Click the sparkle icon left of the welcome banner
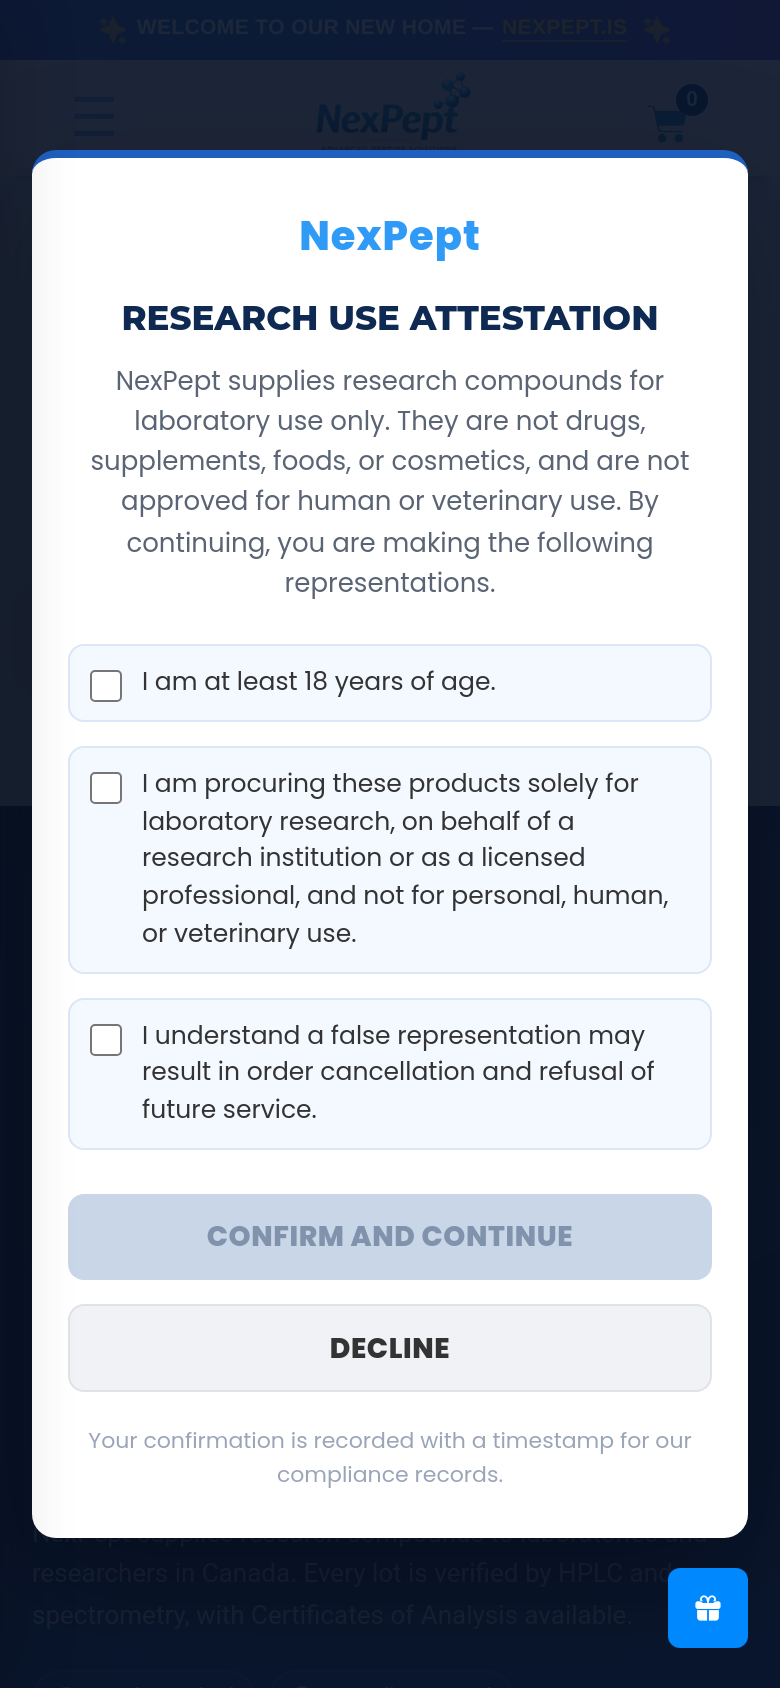The image size is (780, 1688). [x=113, y=29]
